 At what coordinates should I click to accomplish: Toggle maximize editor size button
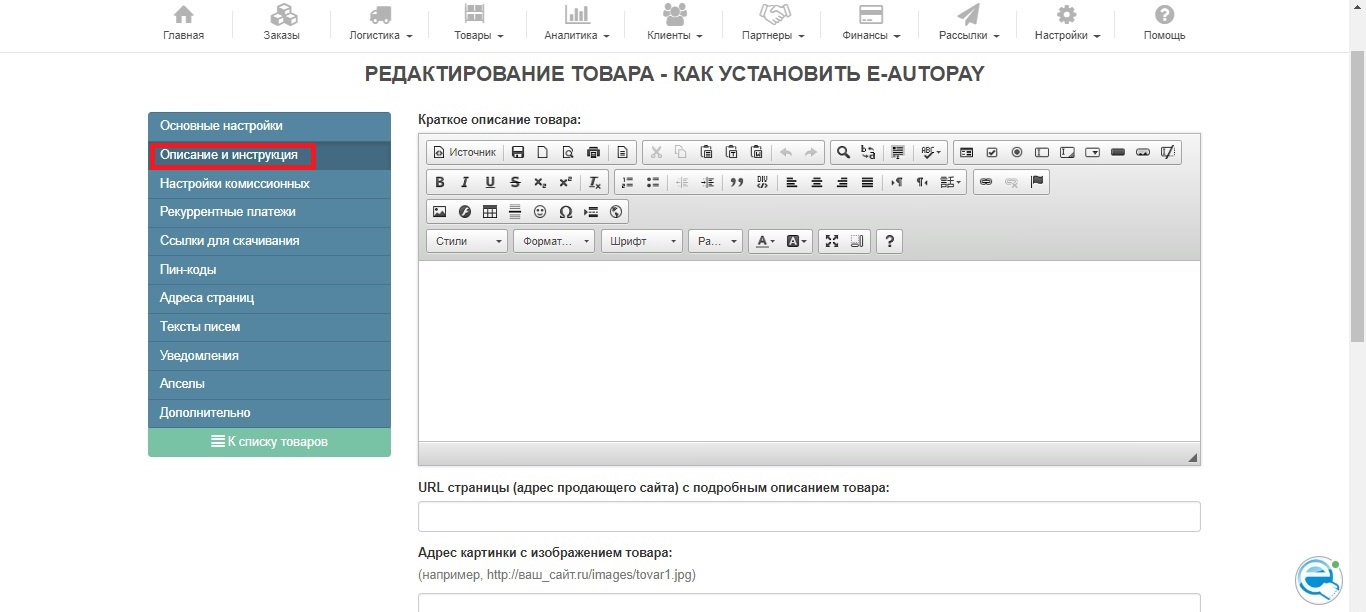click(x=832, y=241)
